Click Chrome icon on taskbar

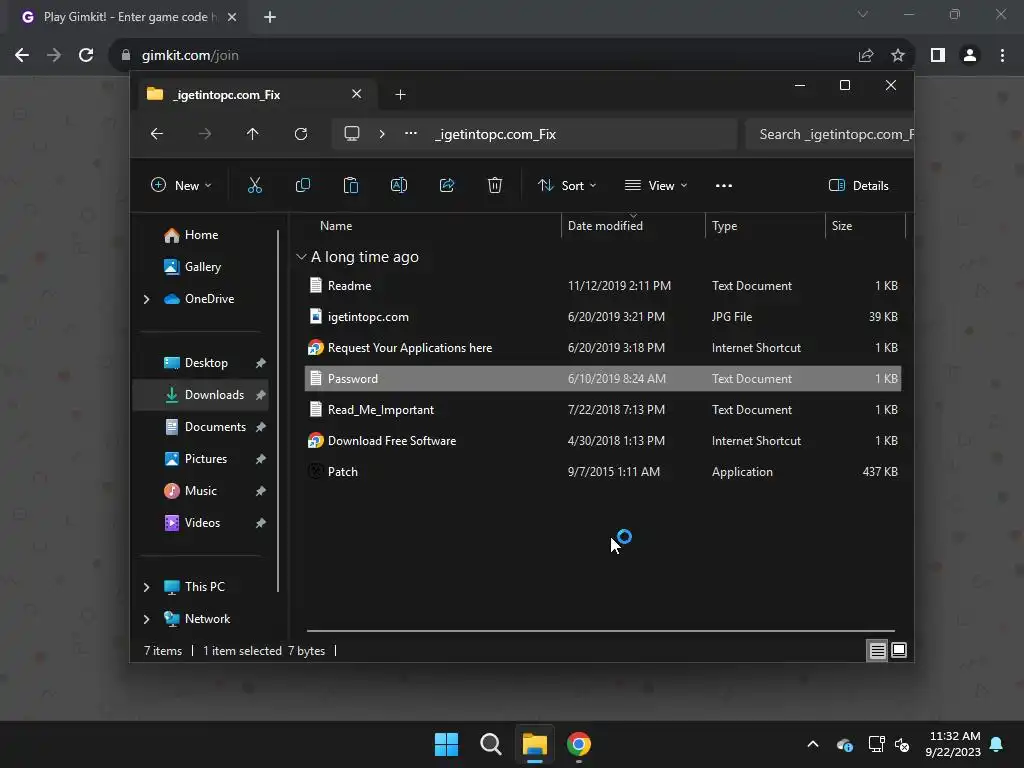click(579, 744)
